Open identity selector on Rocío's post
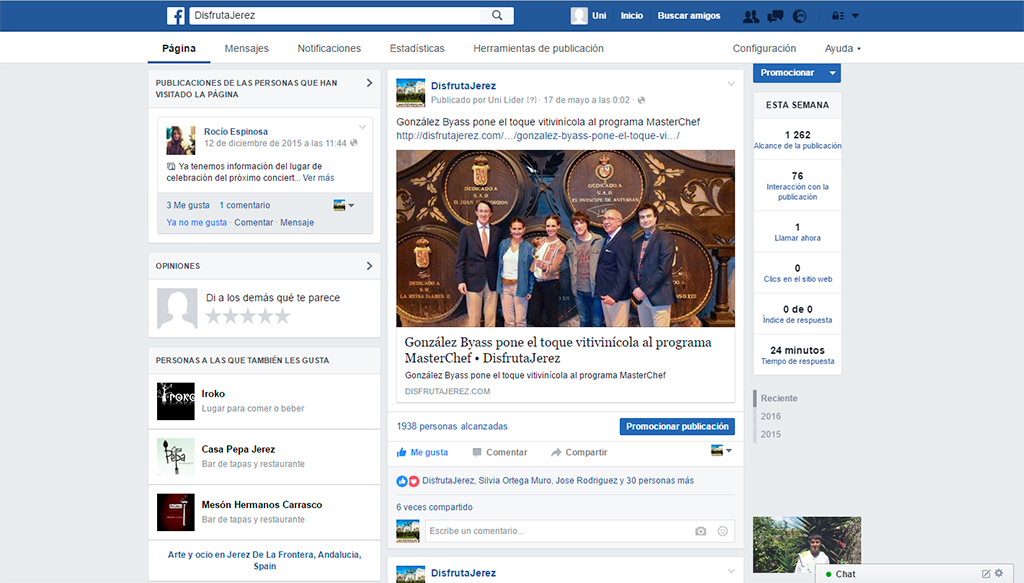Screen dimensions: 1024x583 point(344,206)
